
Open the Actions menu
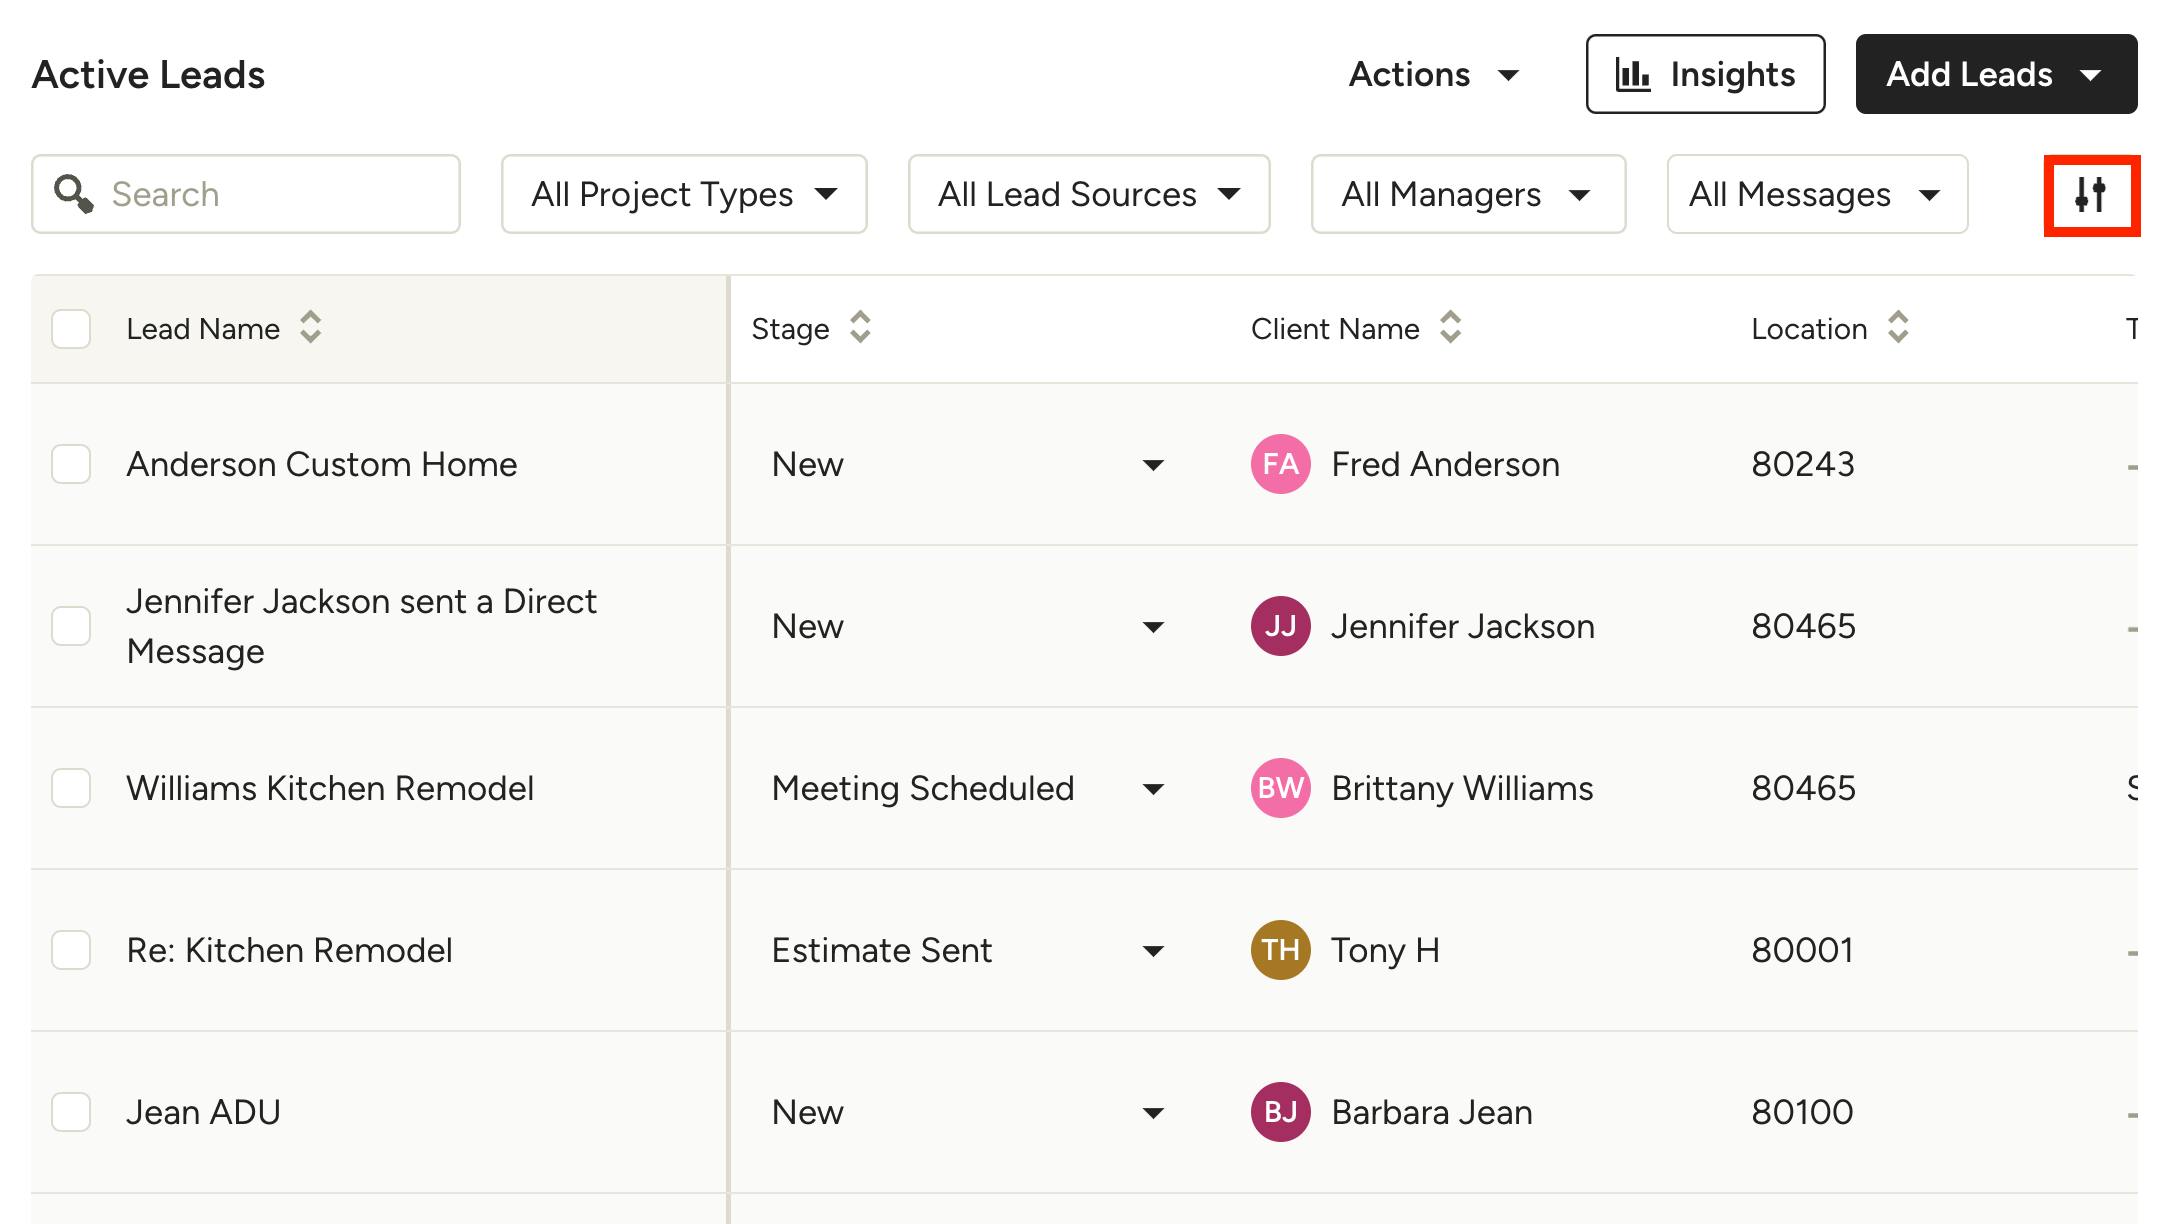pos(1433,75)
